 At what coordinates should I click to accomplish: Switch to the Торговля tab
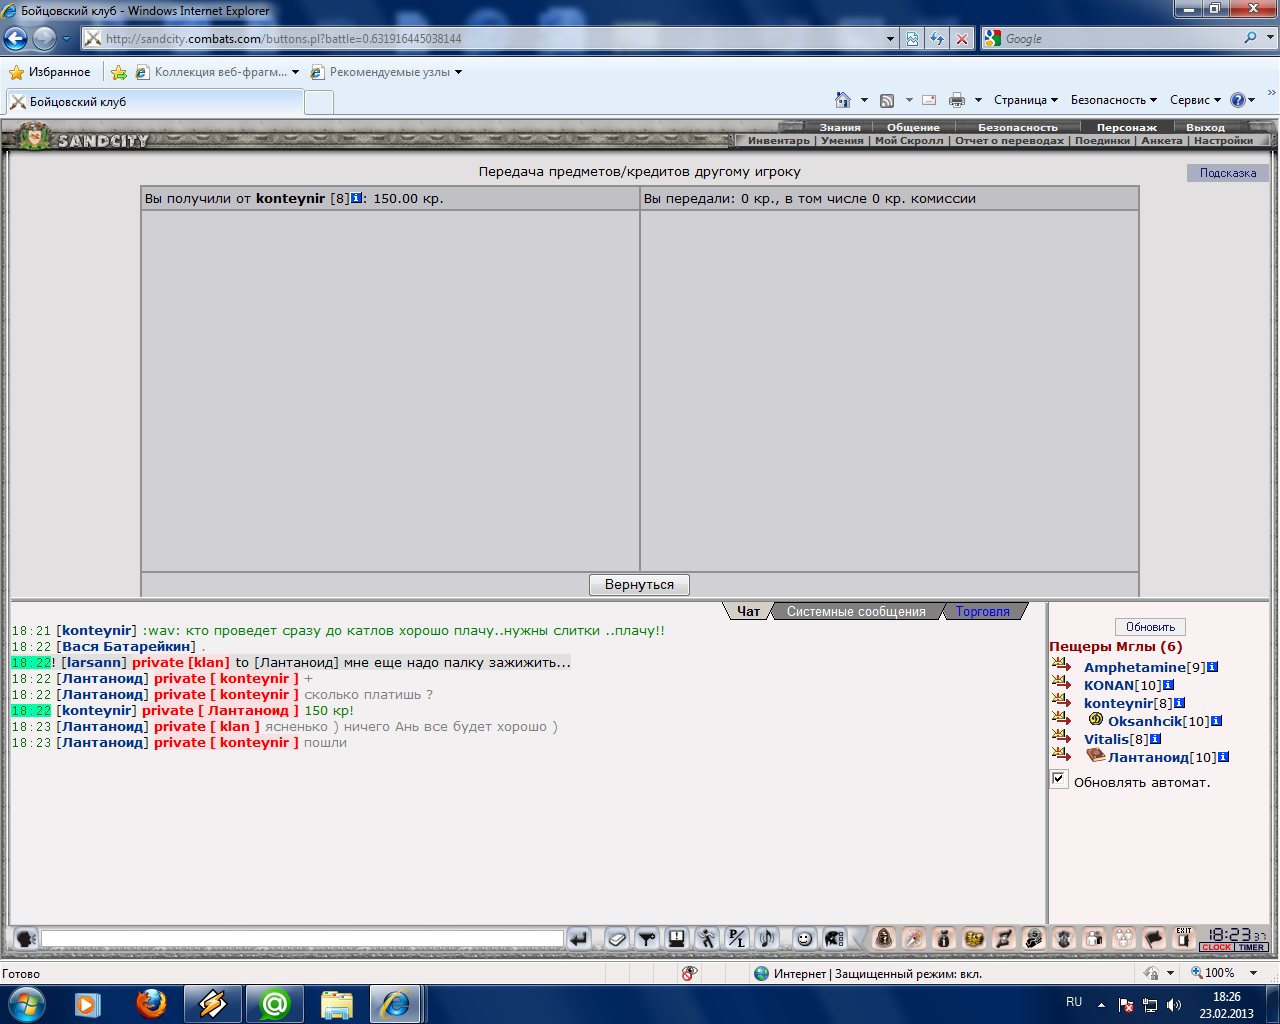[x=983, y=611]
